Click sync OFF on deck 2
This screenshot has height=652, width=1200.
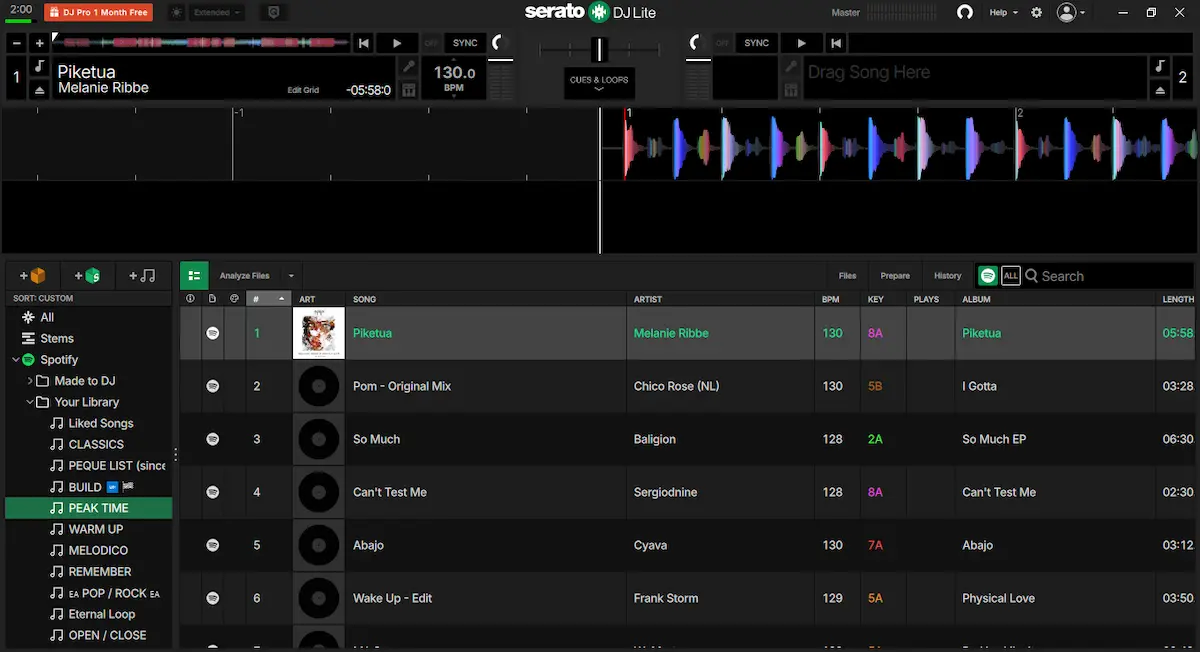click(723, 43)
